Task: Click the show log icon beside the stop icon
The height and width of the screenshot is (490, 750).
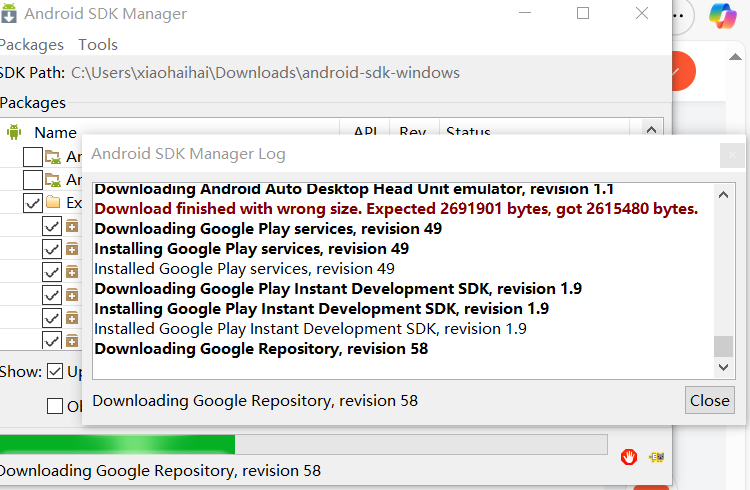Action: point(657,457)
